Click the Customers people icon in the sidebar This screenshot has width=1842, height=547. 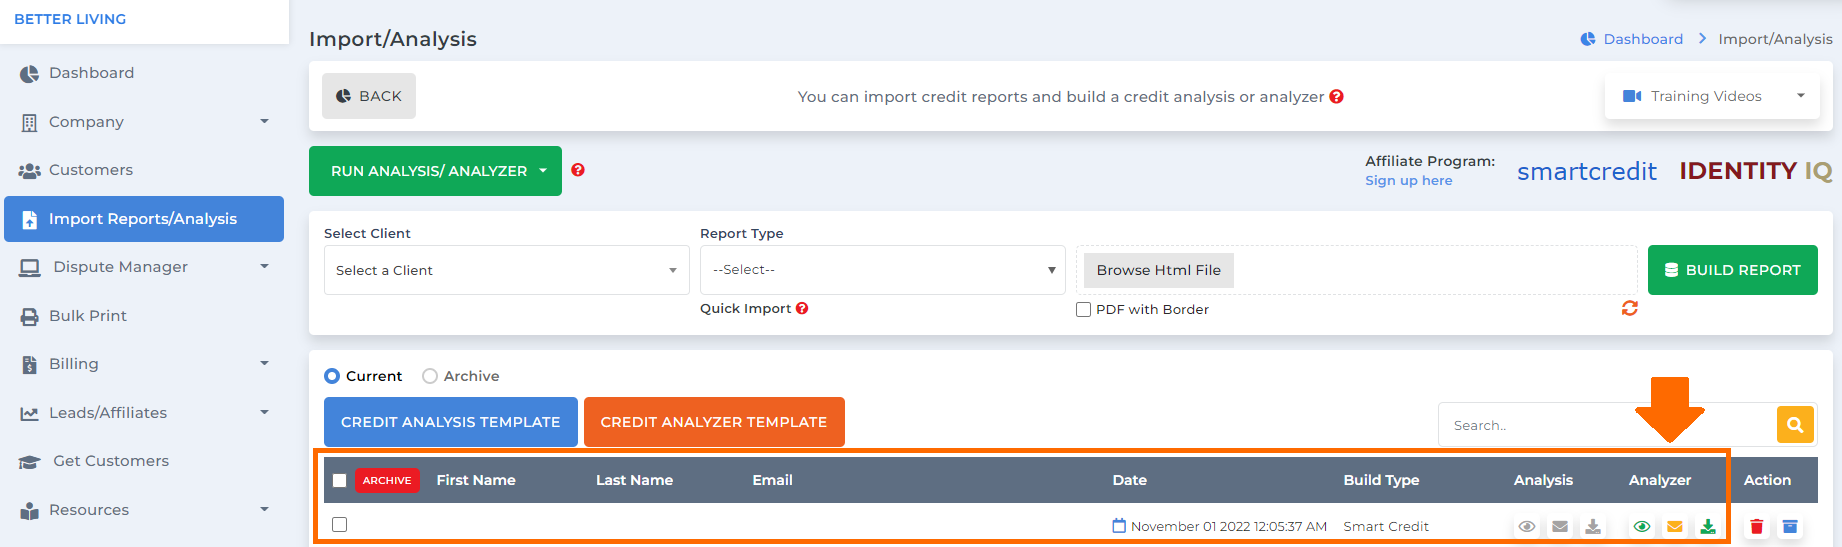coord(30,170)
